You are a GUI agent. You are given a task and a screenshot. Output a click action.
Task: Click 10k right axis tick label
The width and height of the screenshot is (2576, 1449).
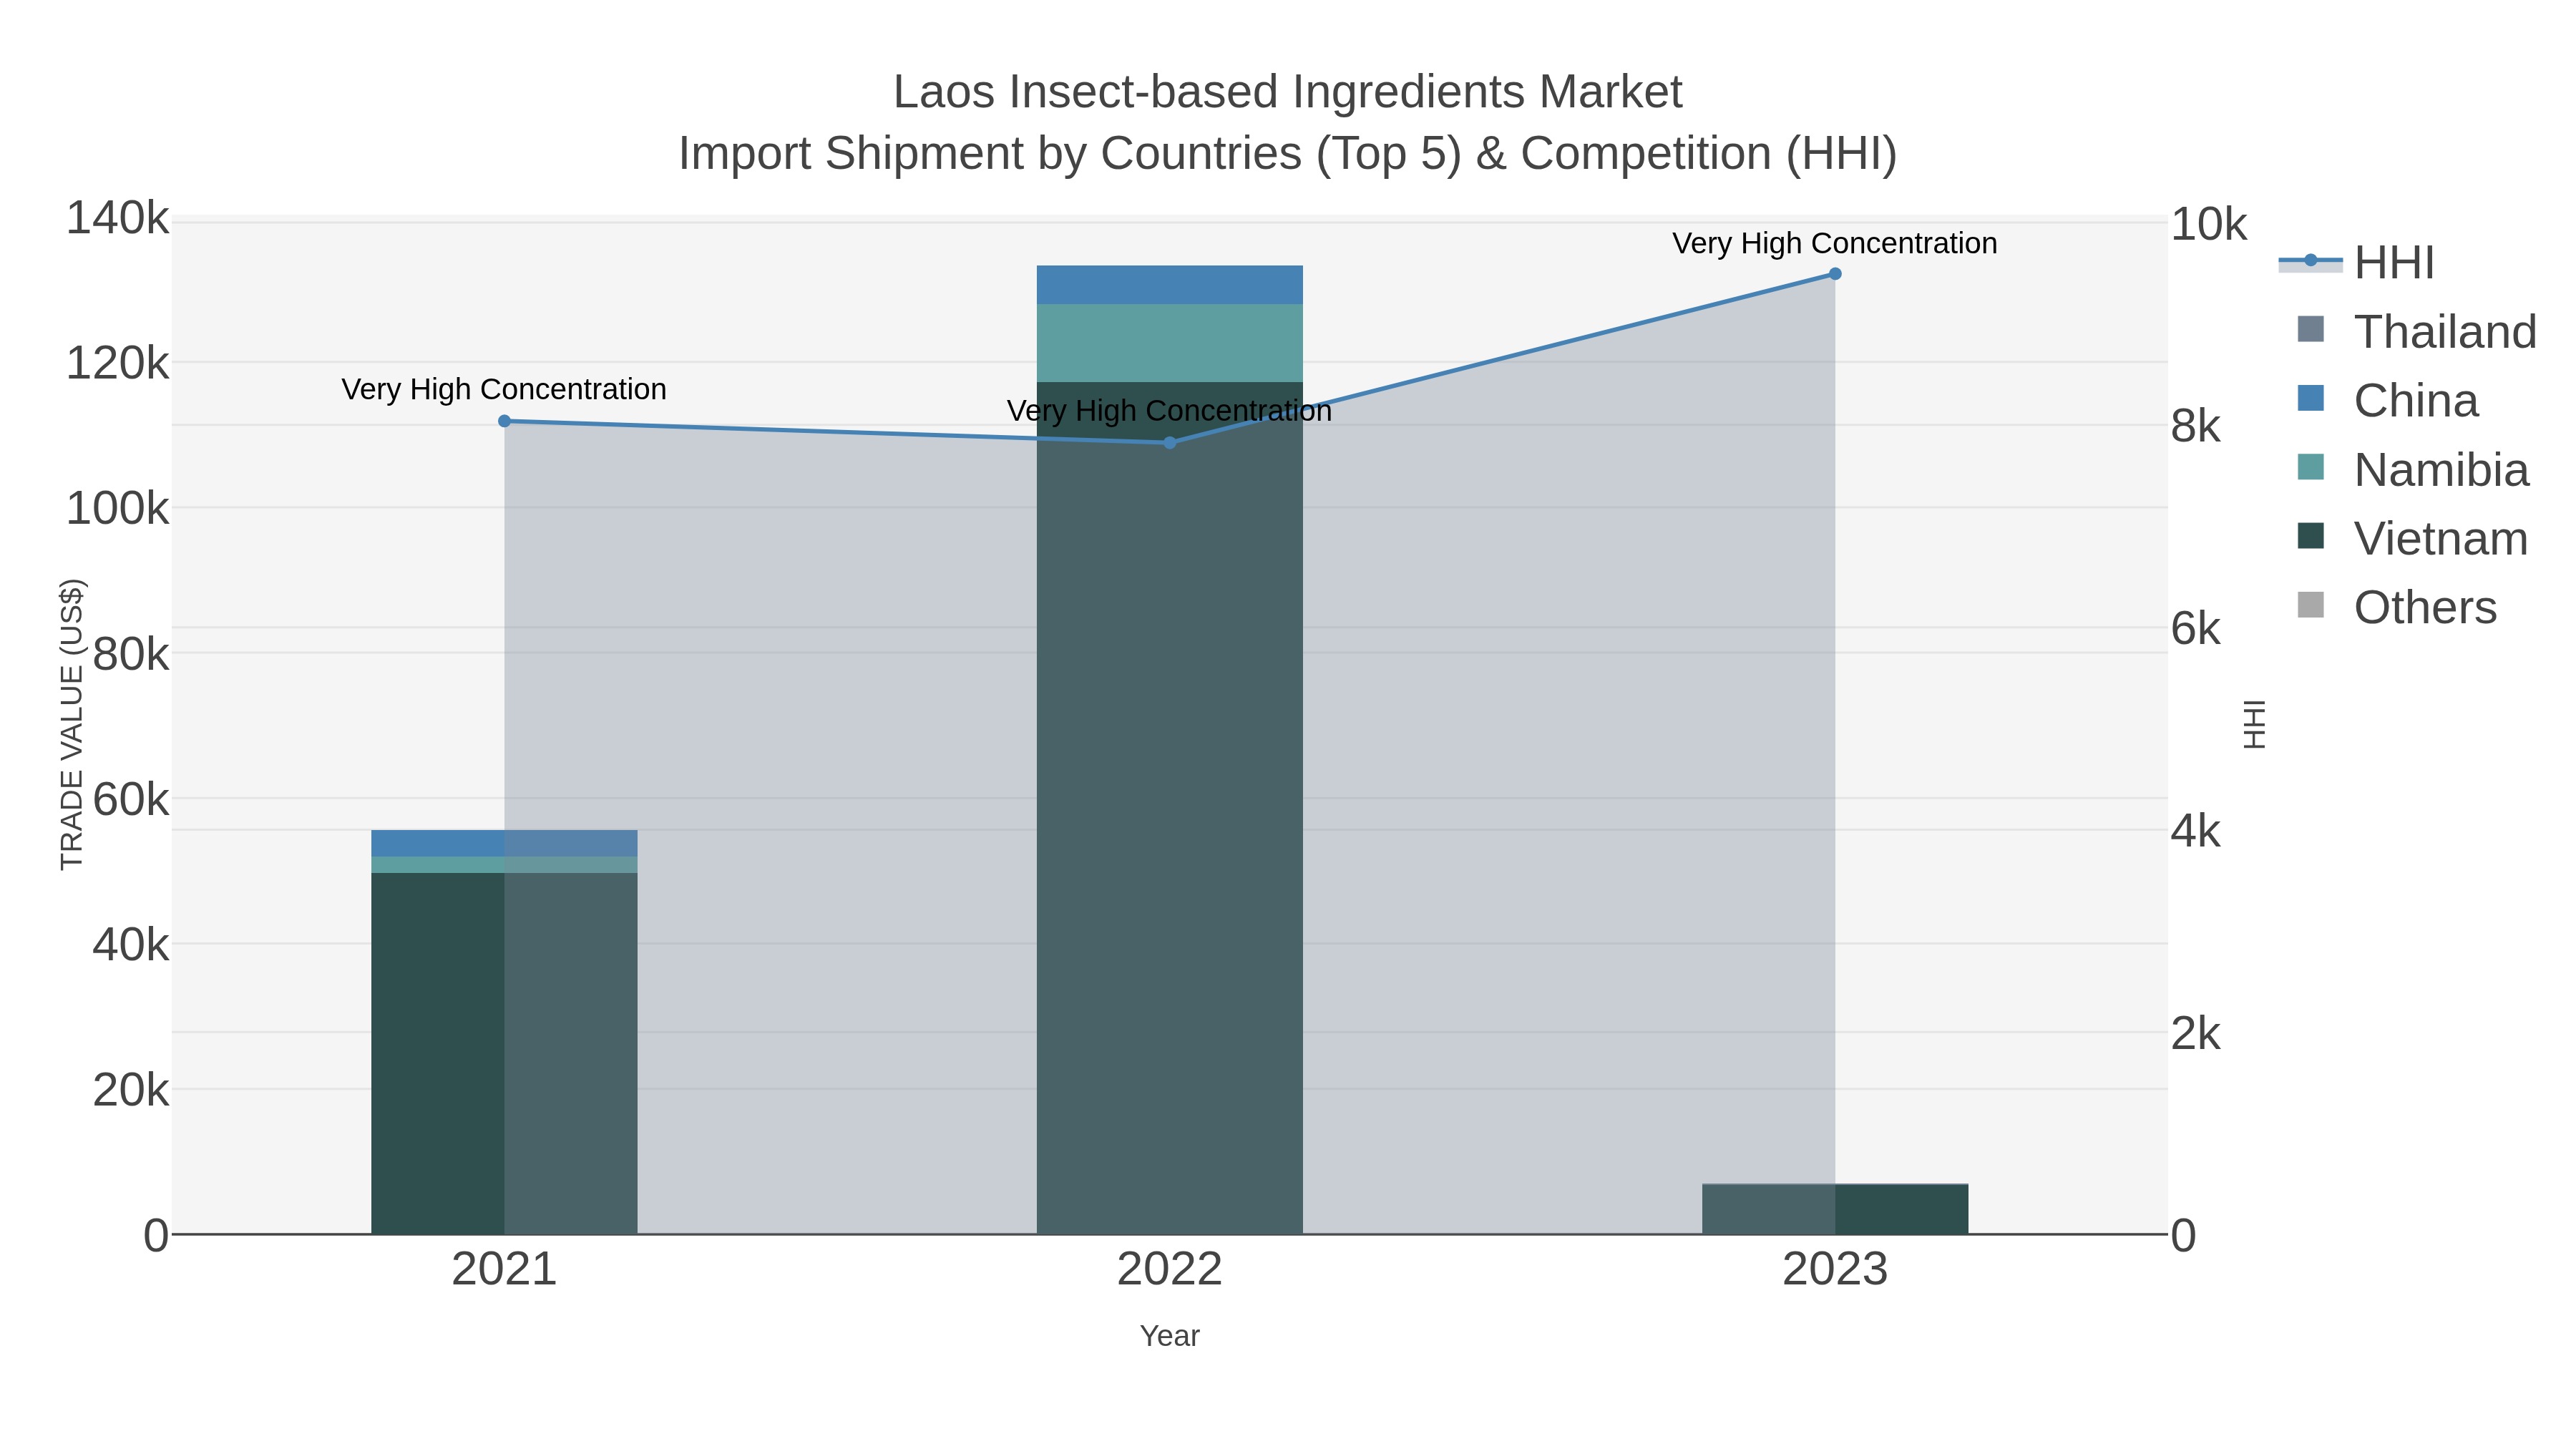coord(2208,225)
